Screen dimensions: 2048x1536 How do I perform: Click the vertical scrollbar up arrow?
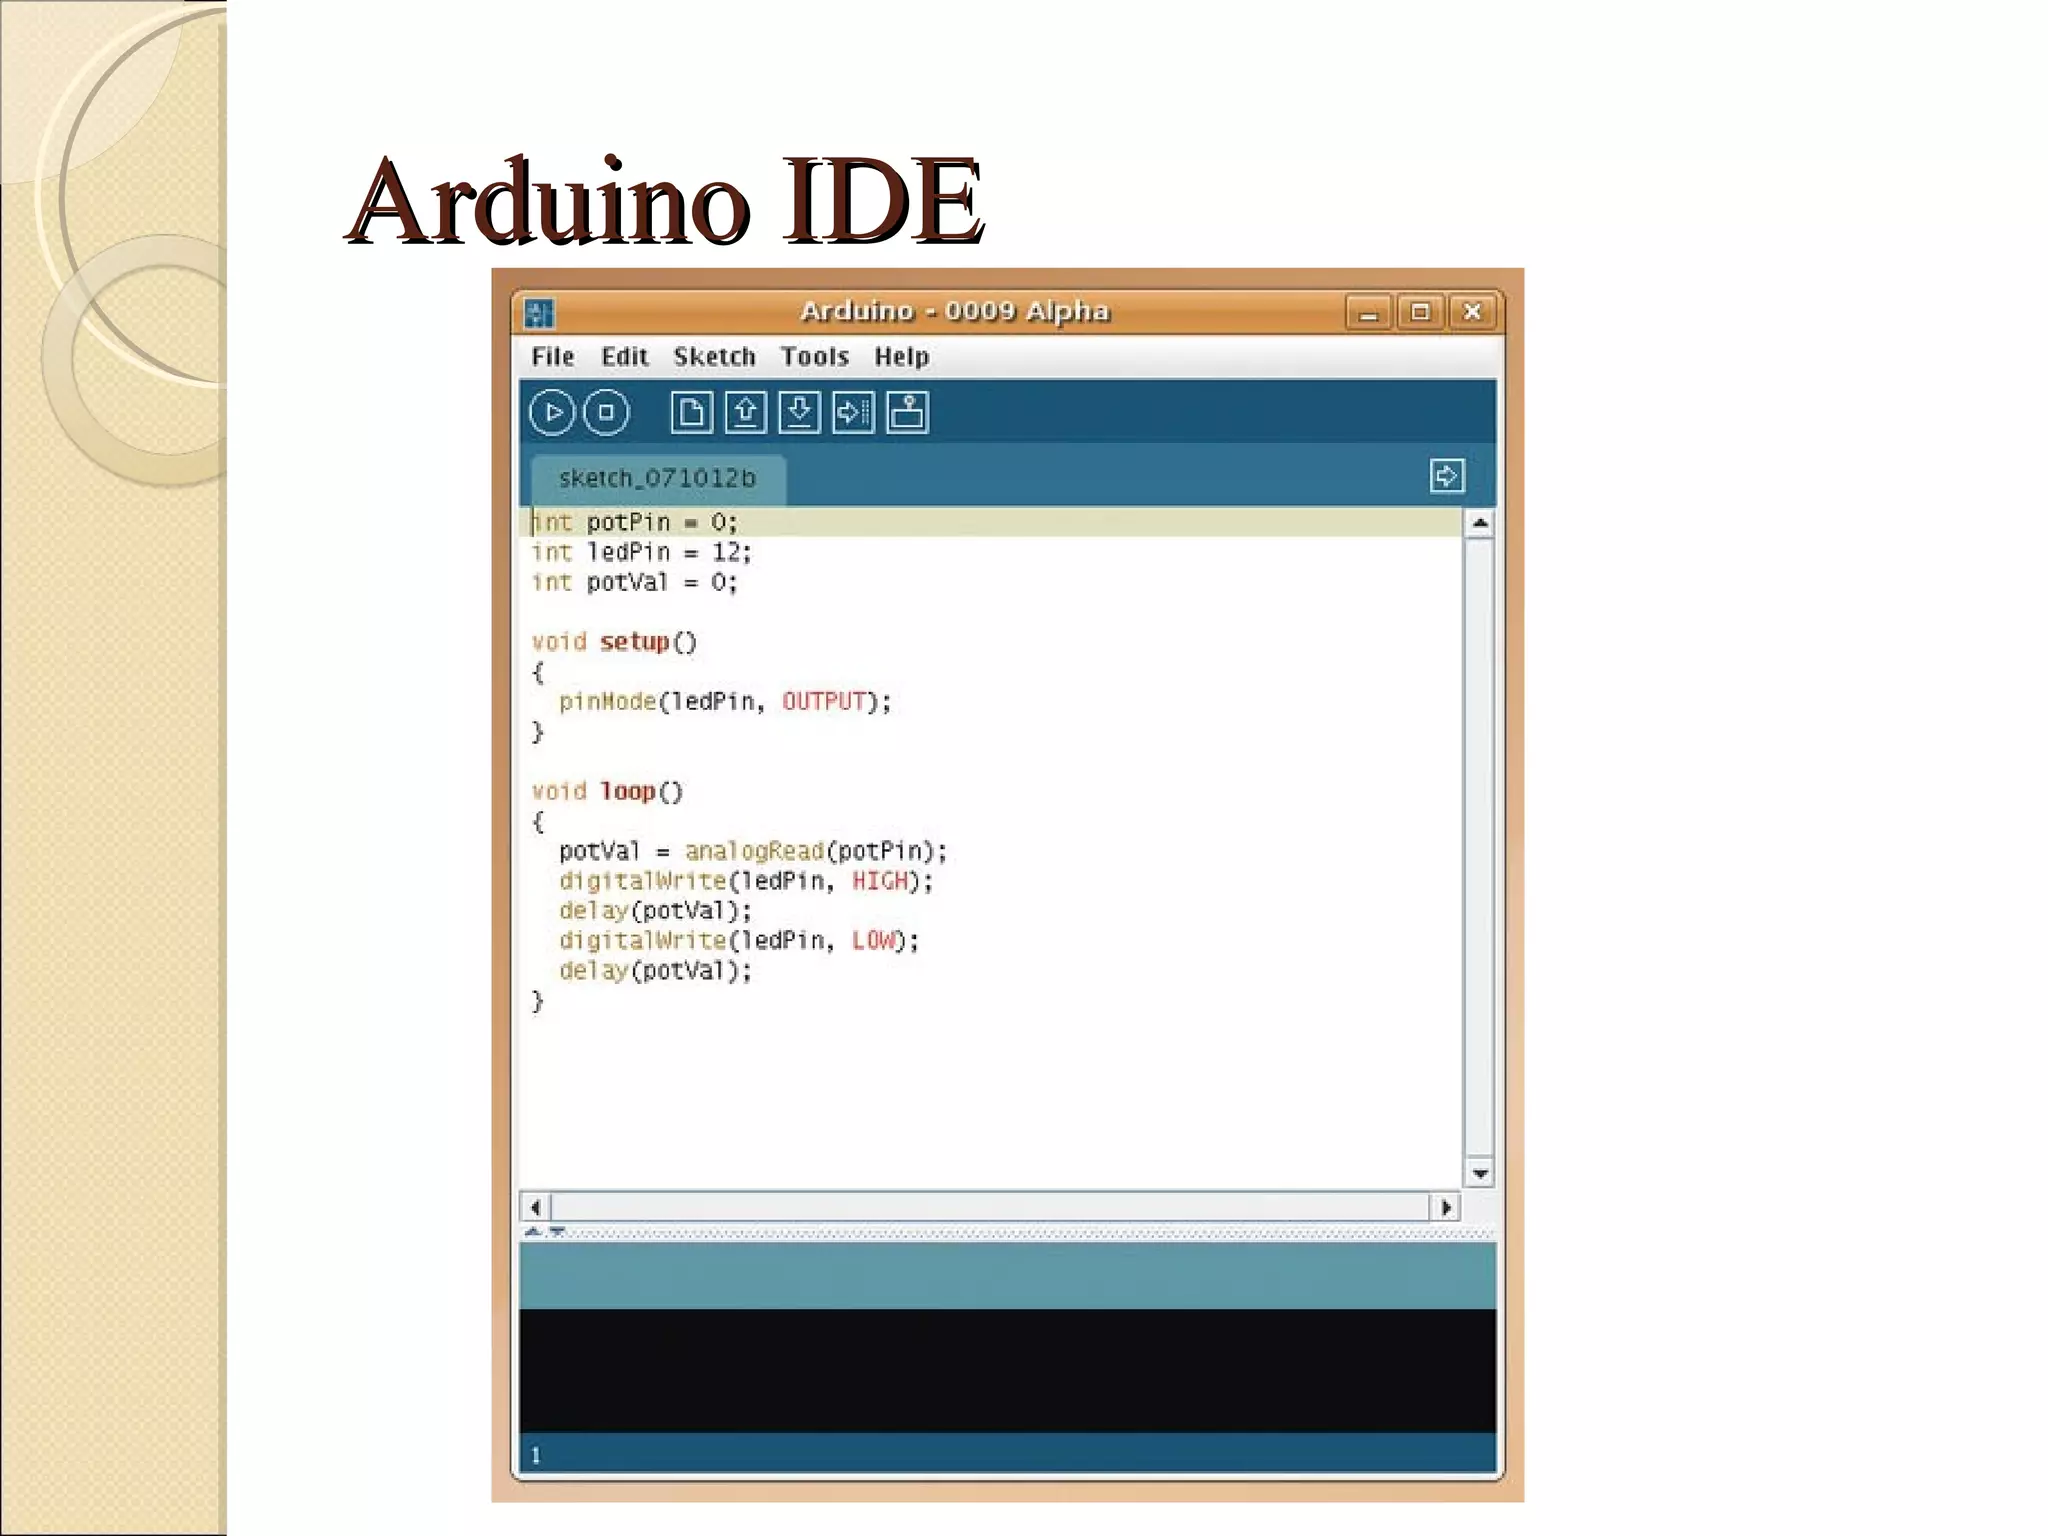pos(1480,523)
